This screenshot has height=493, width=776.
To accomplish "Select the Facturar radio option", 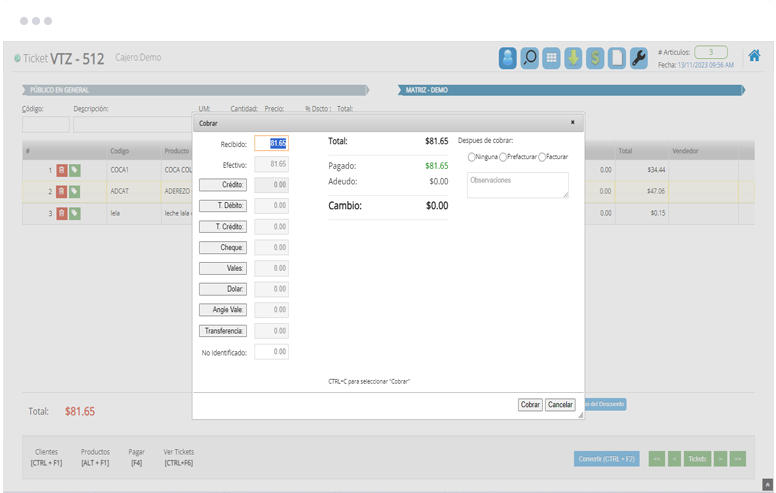I will click(x=542, y=157).
